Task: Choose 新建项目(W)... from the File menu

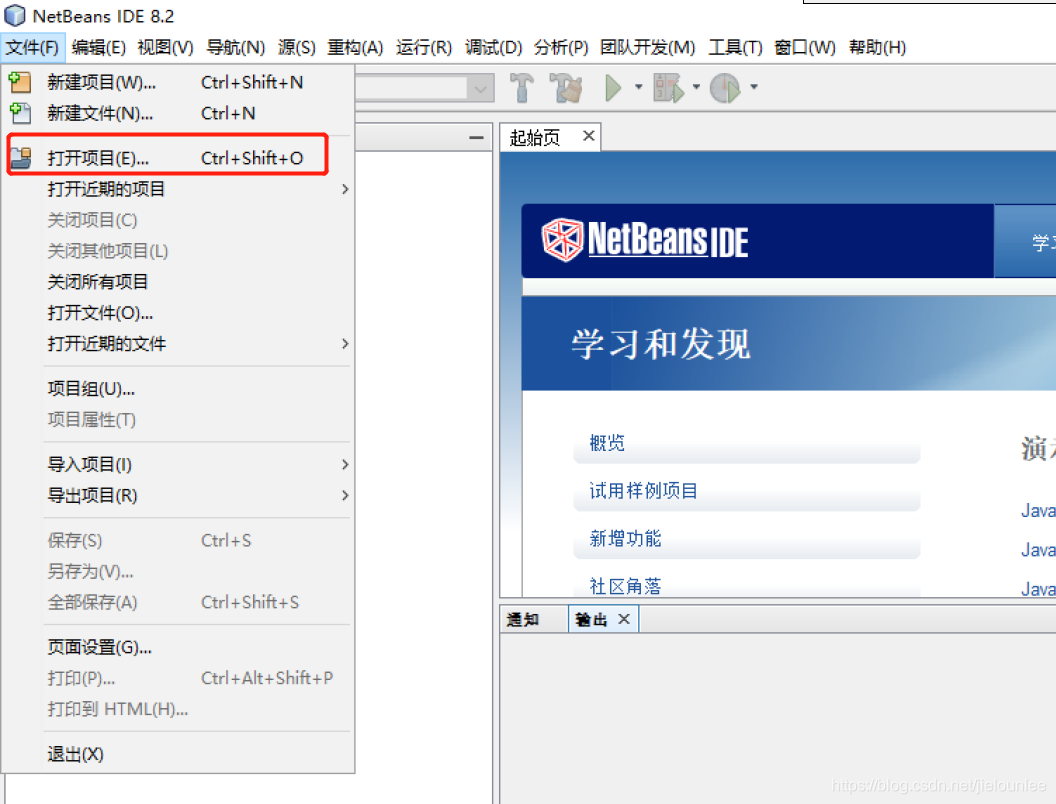Action: [178, 82]
